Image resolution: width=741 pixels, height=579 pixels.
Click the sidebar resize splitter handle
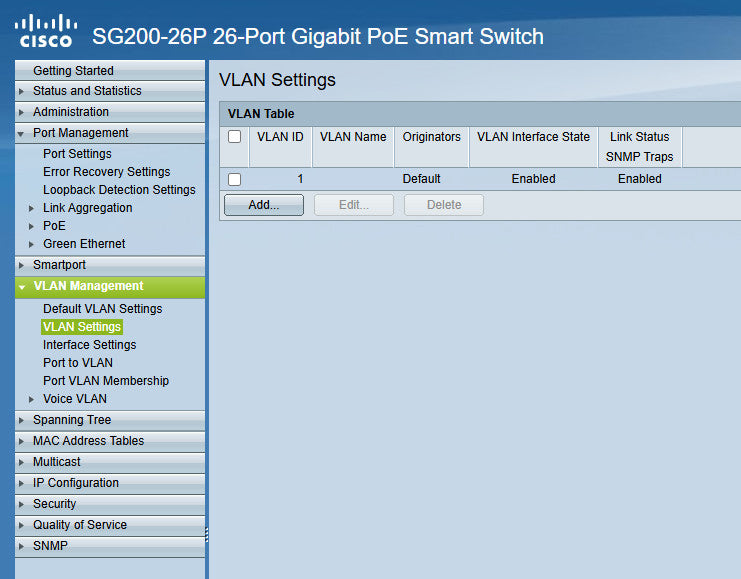tap(207, 535)
